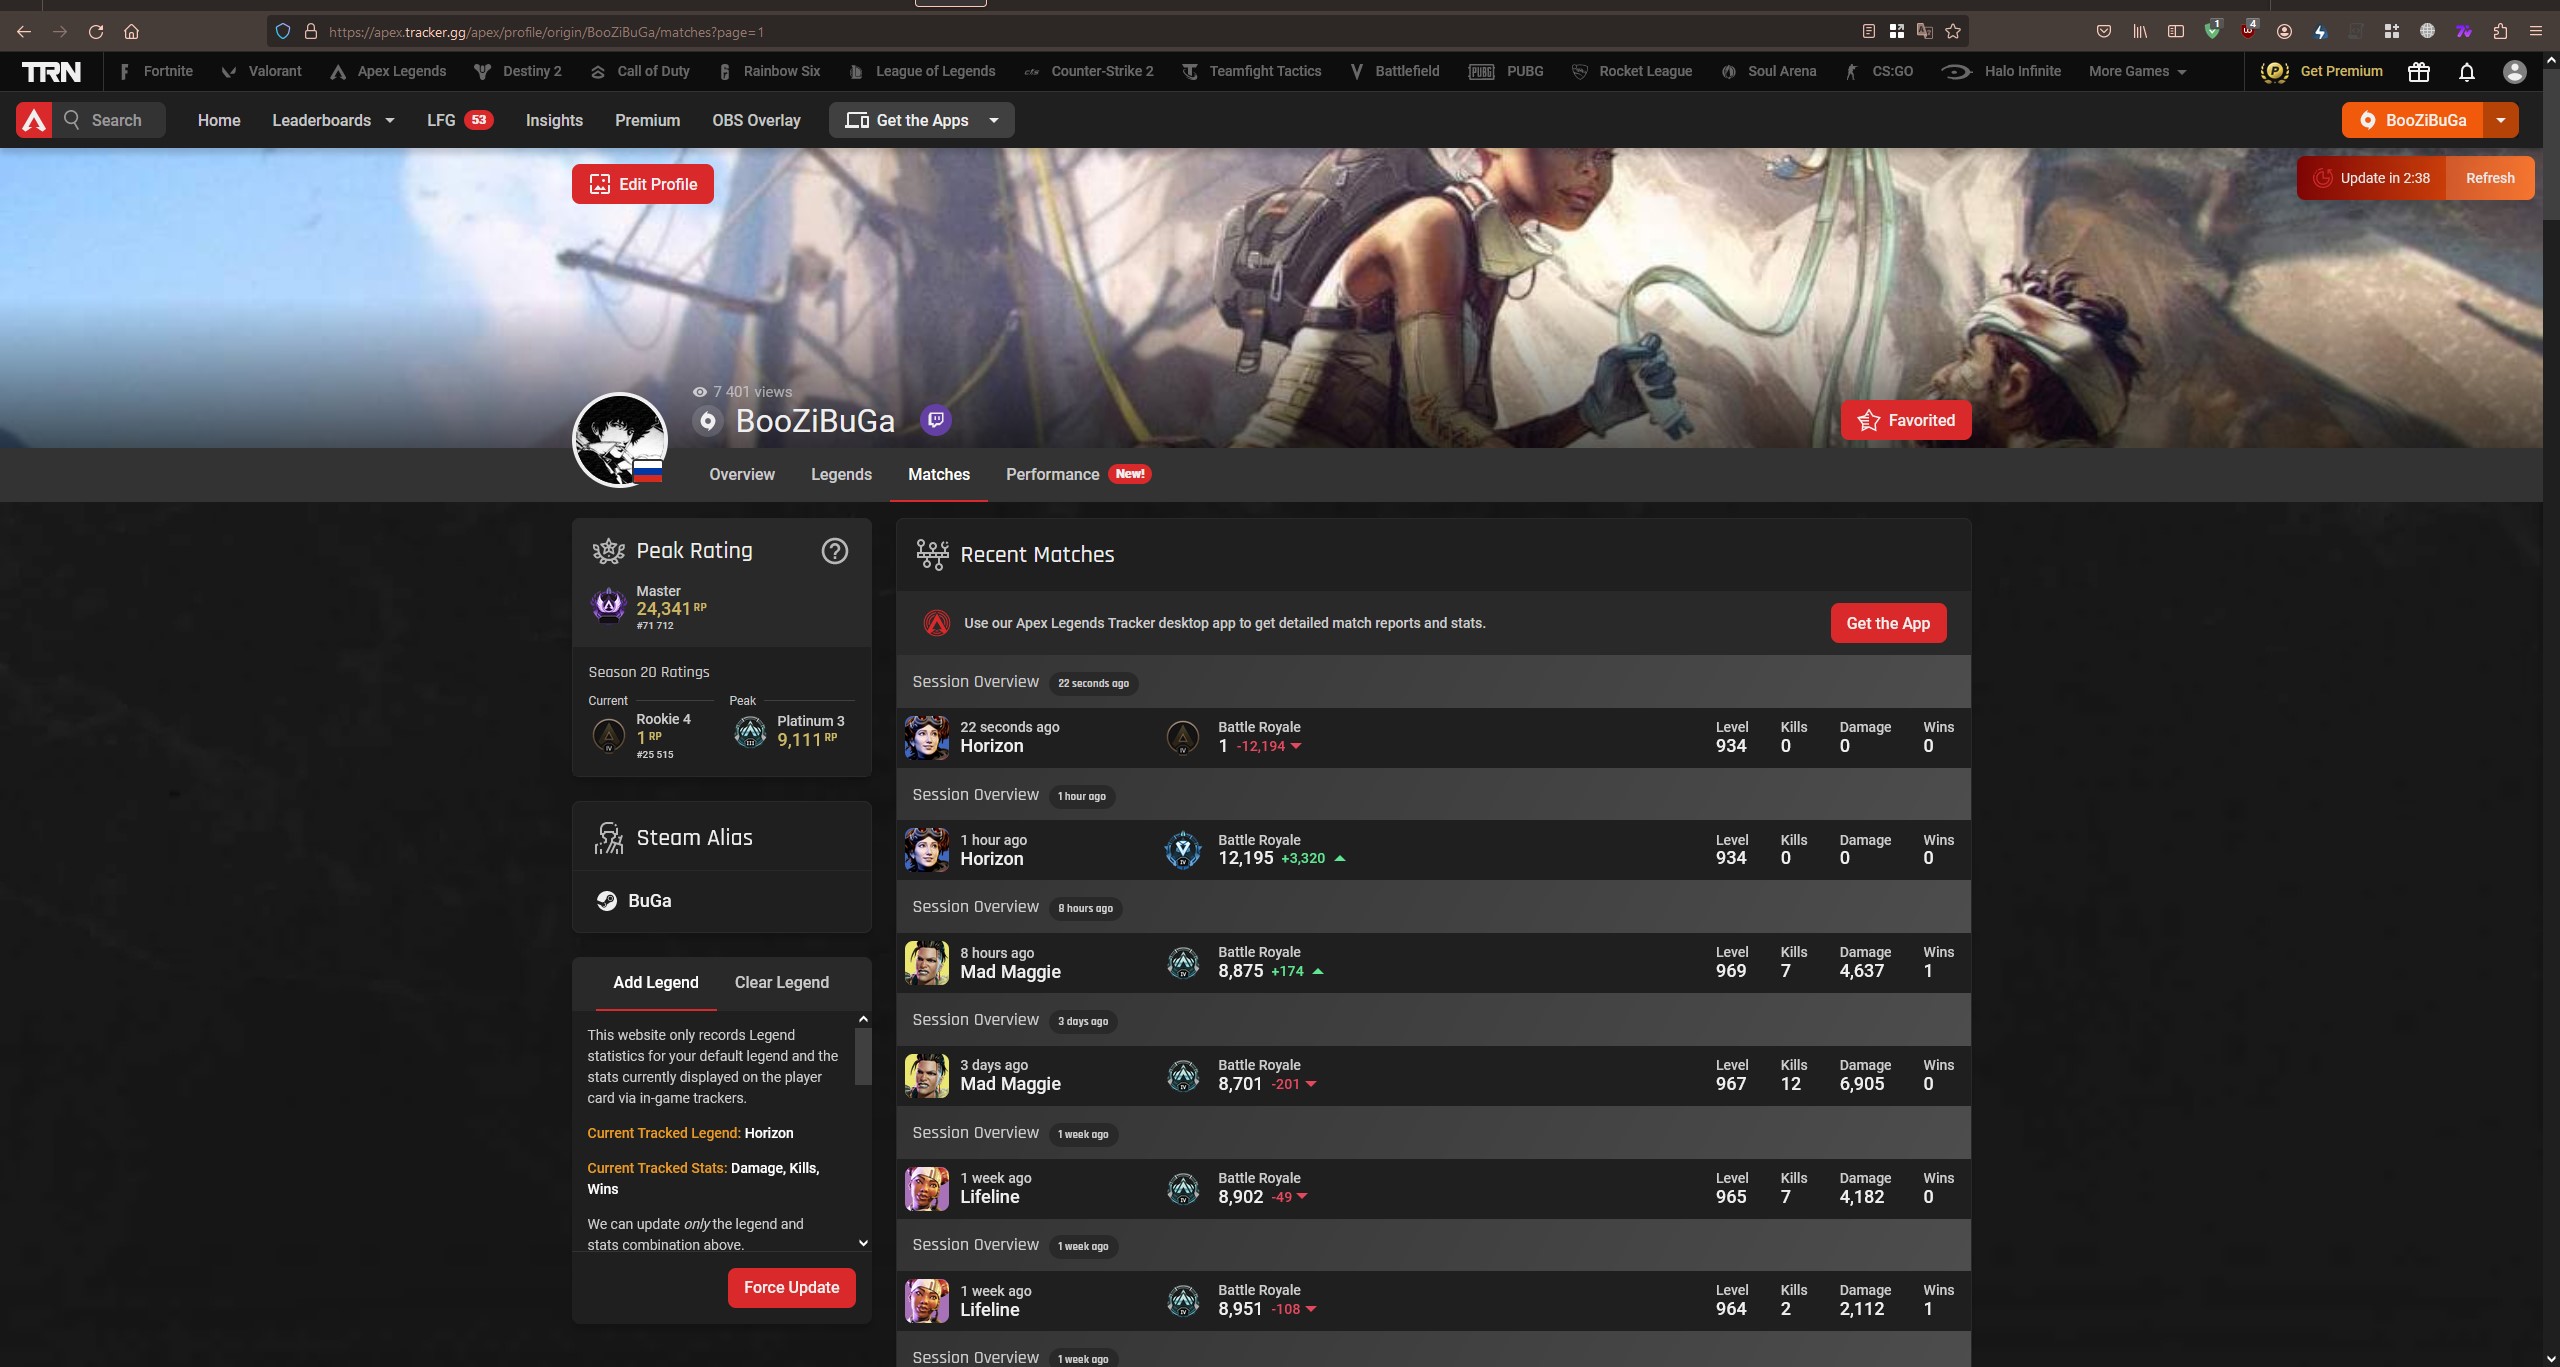
Task: Open the Performance tab
Action: pyautogui.click(x=1052, y=474)
